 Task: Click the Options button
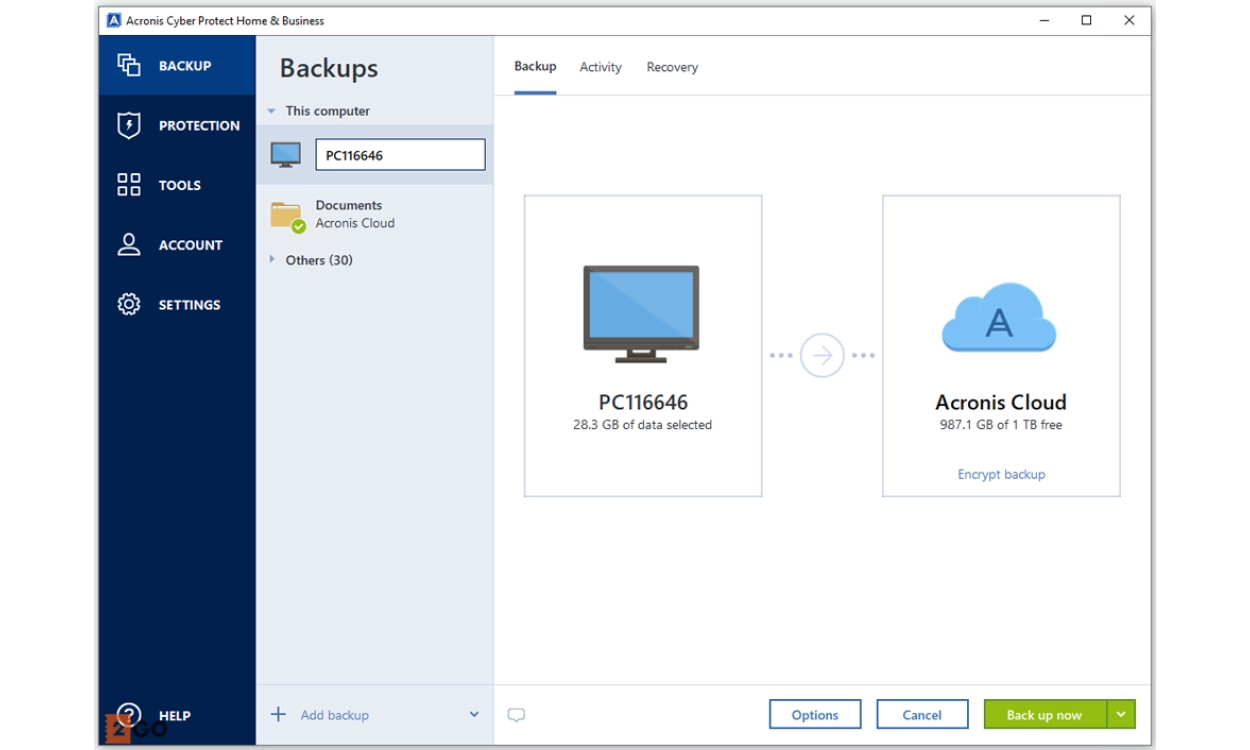click(815, 714)
